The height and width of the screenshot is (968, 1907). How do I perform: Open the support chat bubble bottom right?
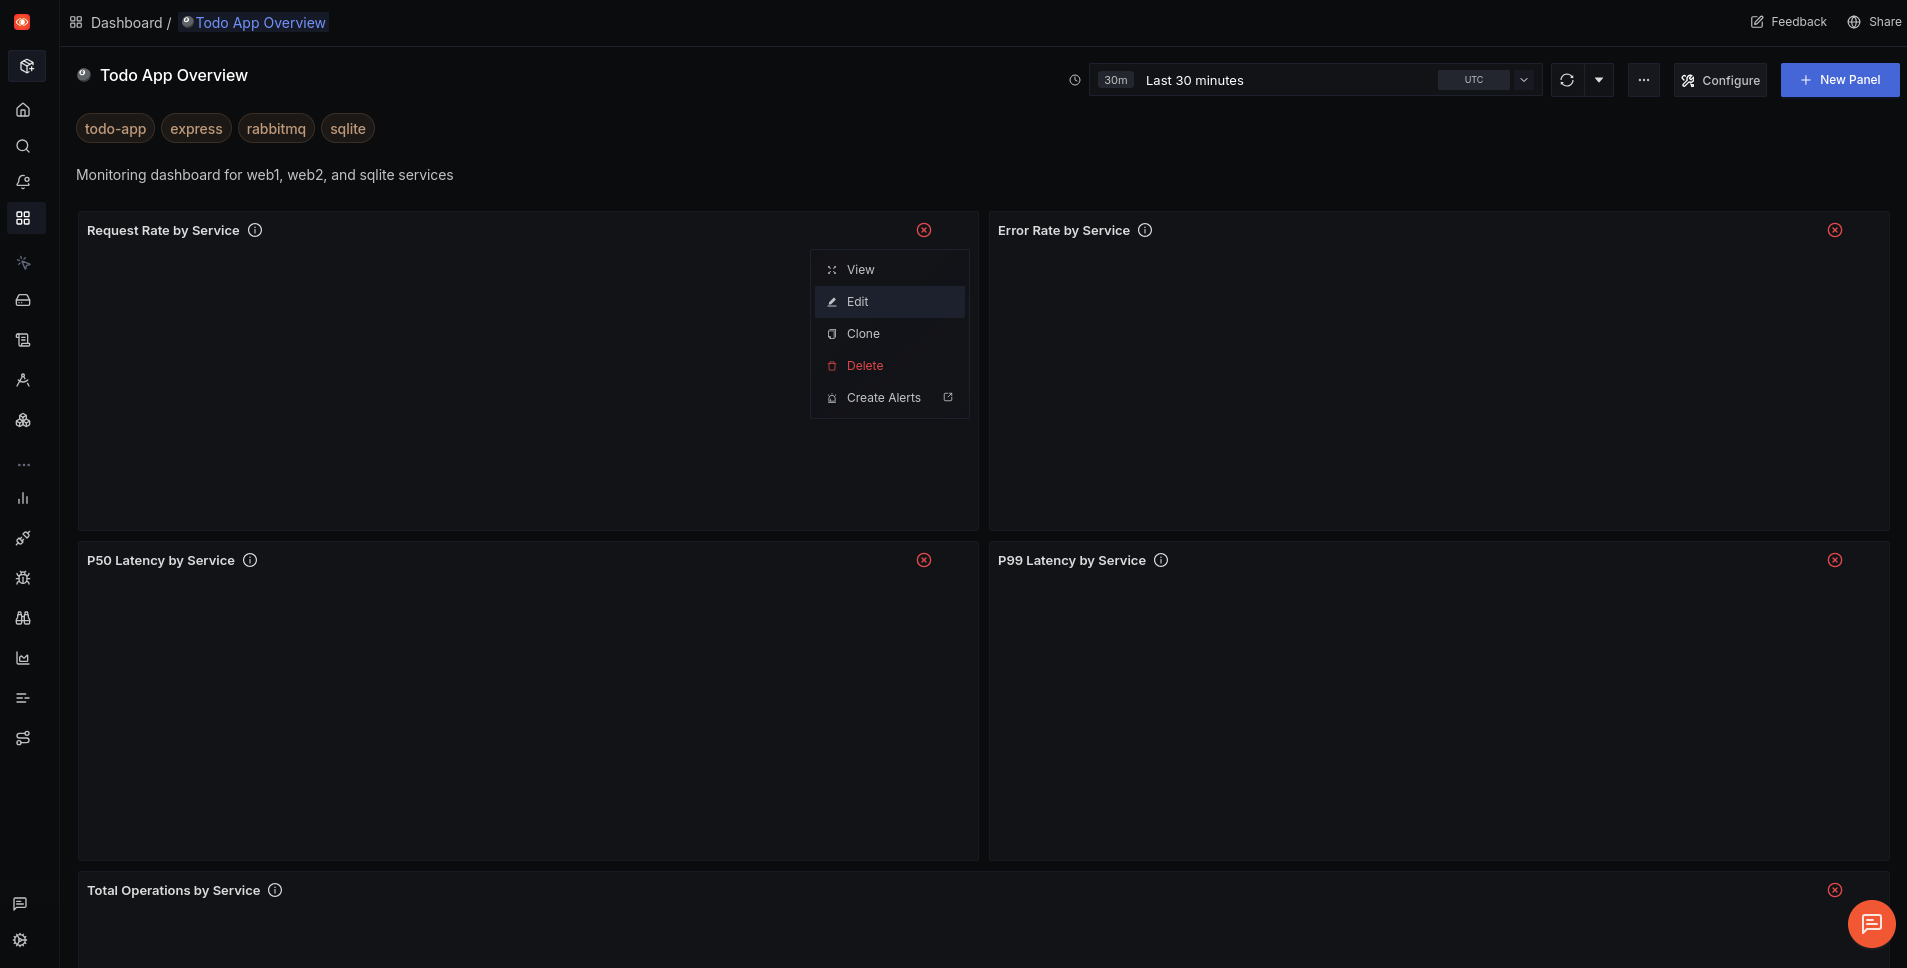point(1869,923)
